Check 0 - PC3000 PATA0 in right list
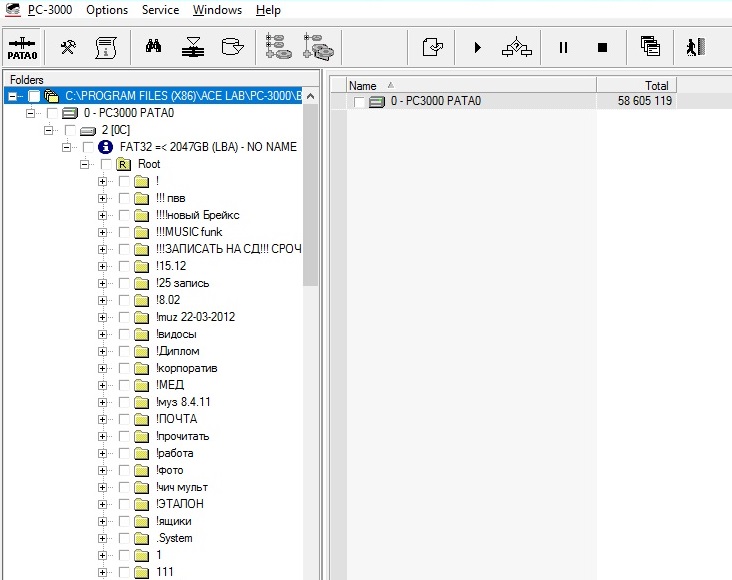This screenshot has width=732, height=580. pos(359,102)
